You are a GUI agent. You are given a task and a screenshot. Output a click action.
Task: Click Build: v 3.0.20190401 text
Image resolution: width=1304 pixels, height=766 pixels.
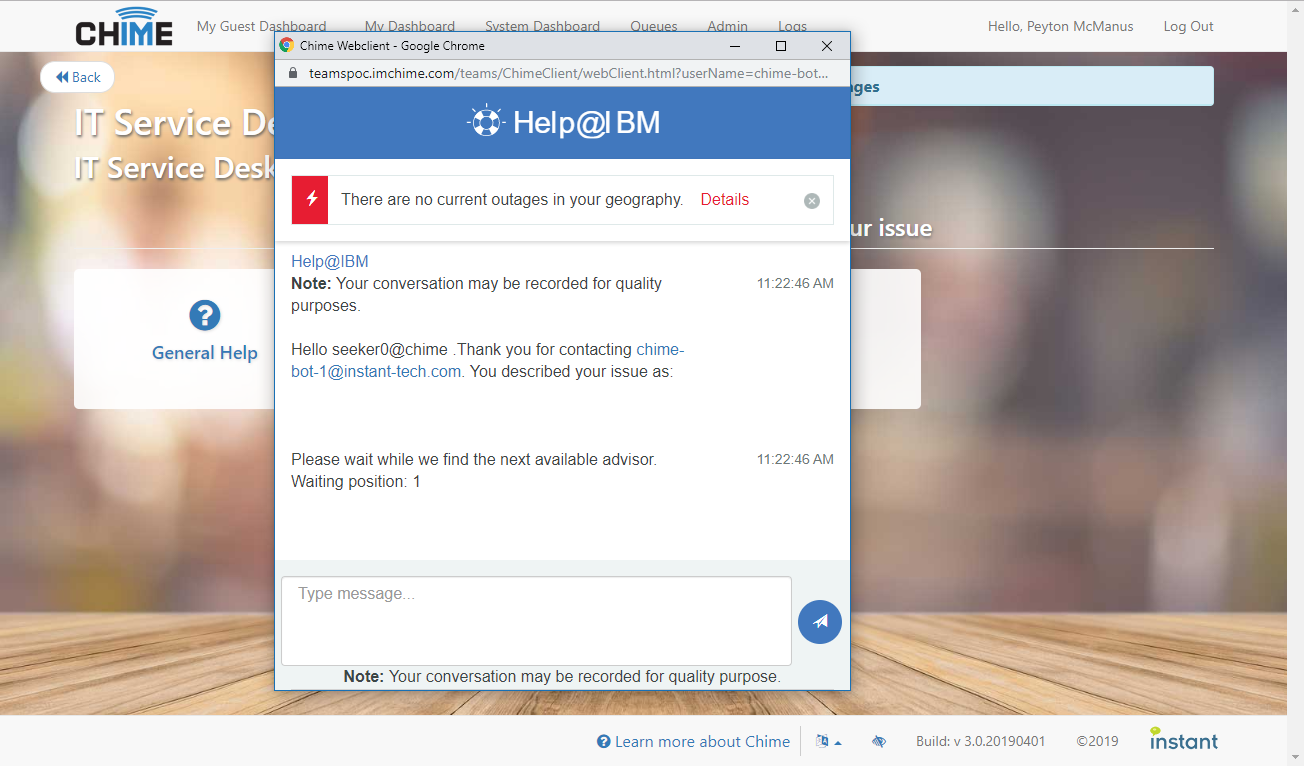[x=980, y=741]
